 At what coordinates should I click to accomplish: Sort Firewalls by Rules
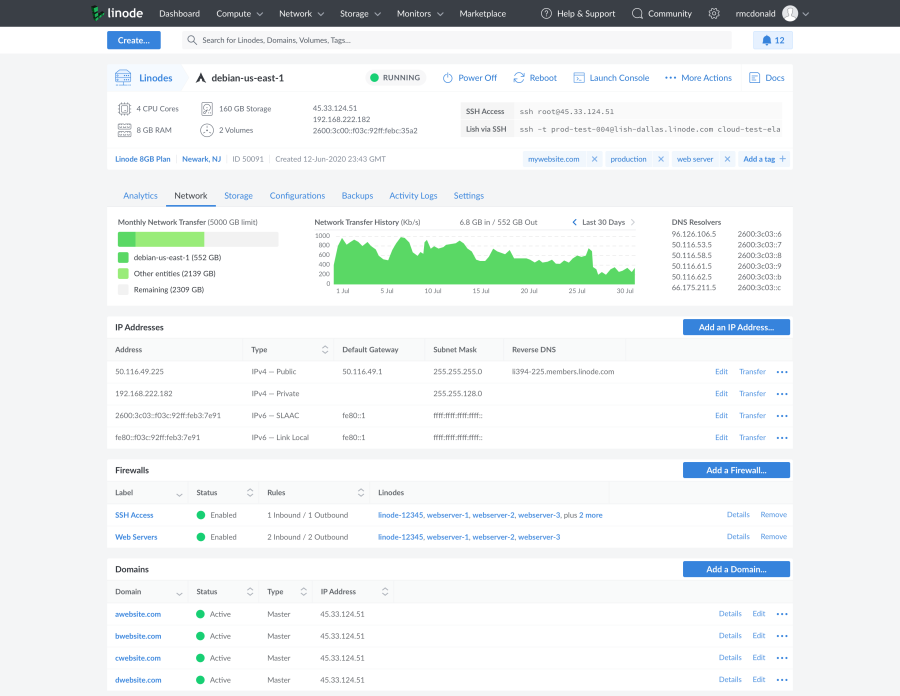[x=360, y=492]
